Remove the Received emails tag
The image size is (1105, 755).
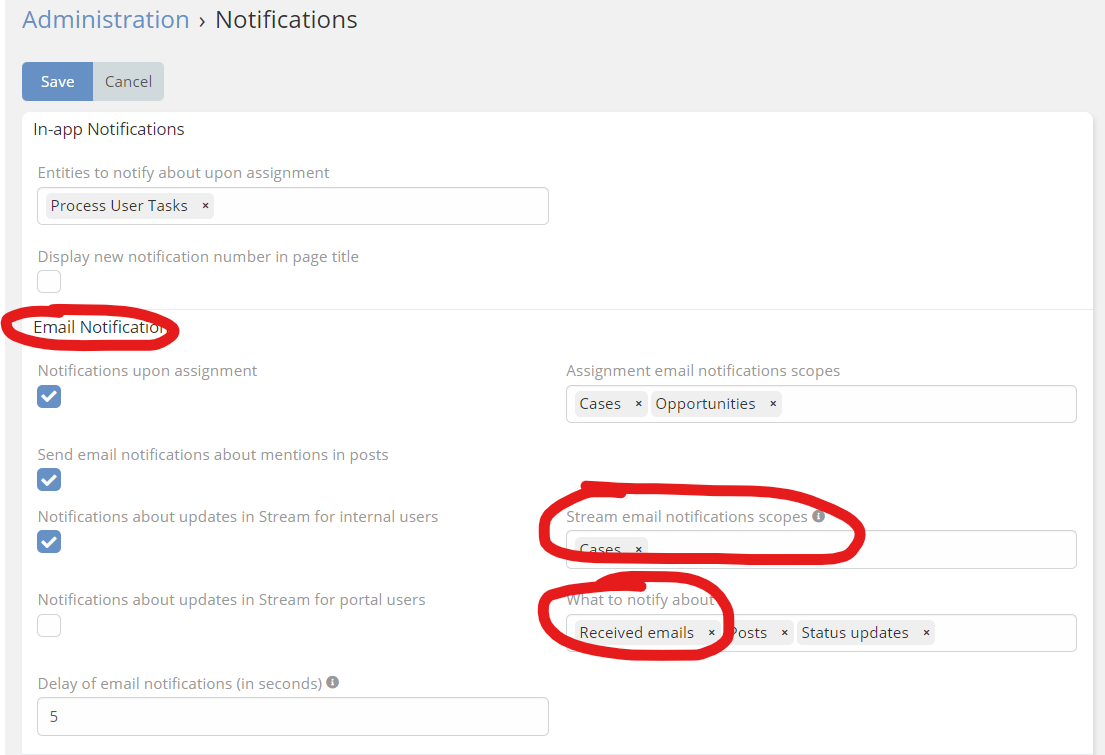[x=711, y=633]
